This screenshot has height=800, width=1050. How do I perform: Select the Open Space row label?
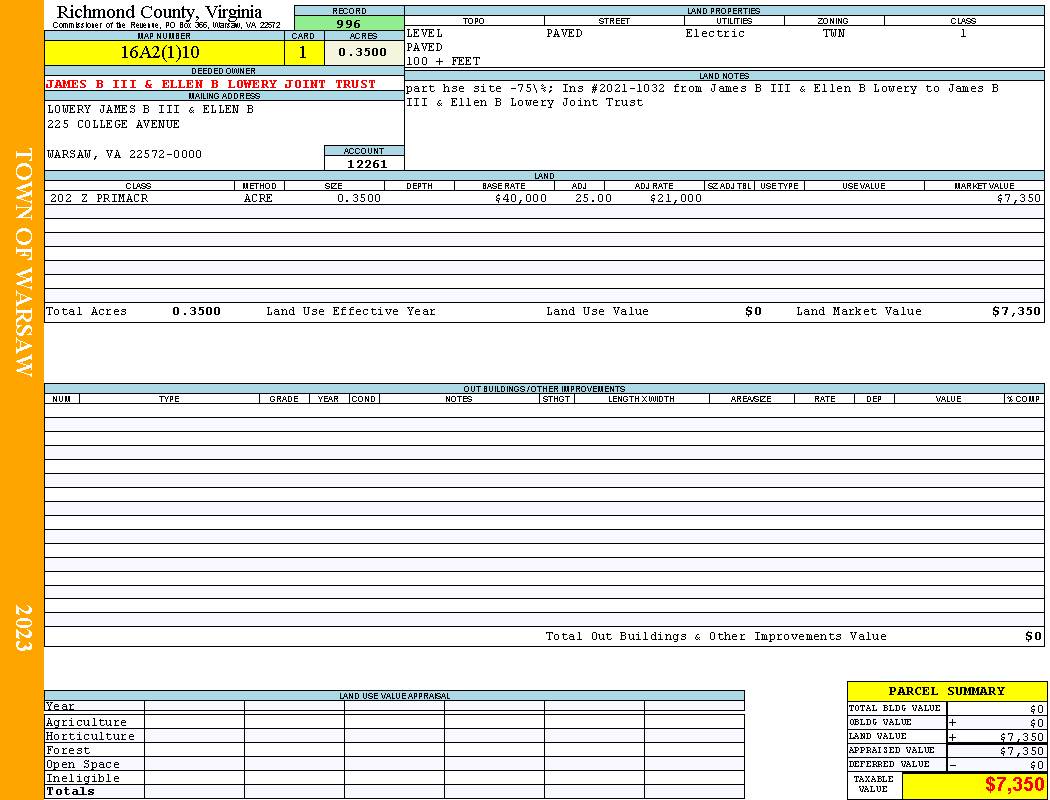tap(82, 765)
